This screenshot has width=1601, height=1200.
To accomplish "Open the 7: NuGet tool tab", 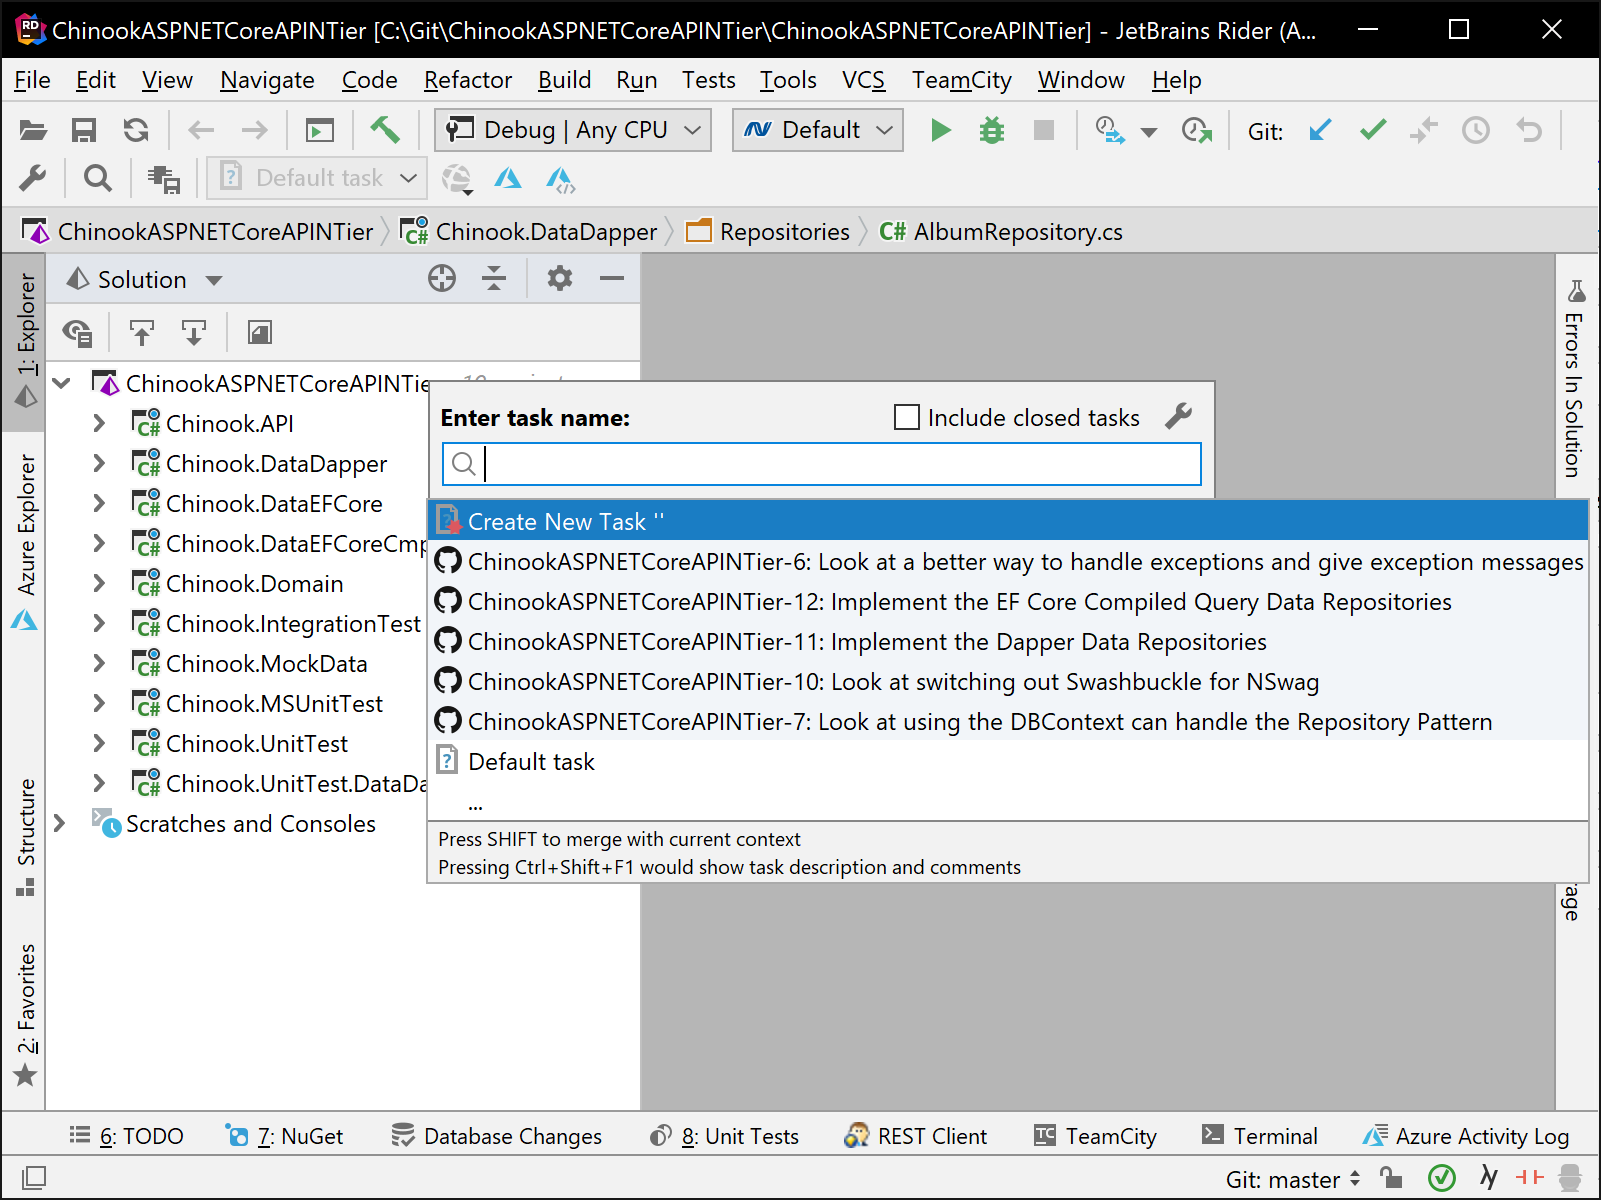I will (x=284, y=1136).
